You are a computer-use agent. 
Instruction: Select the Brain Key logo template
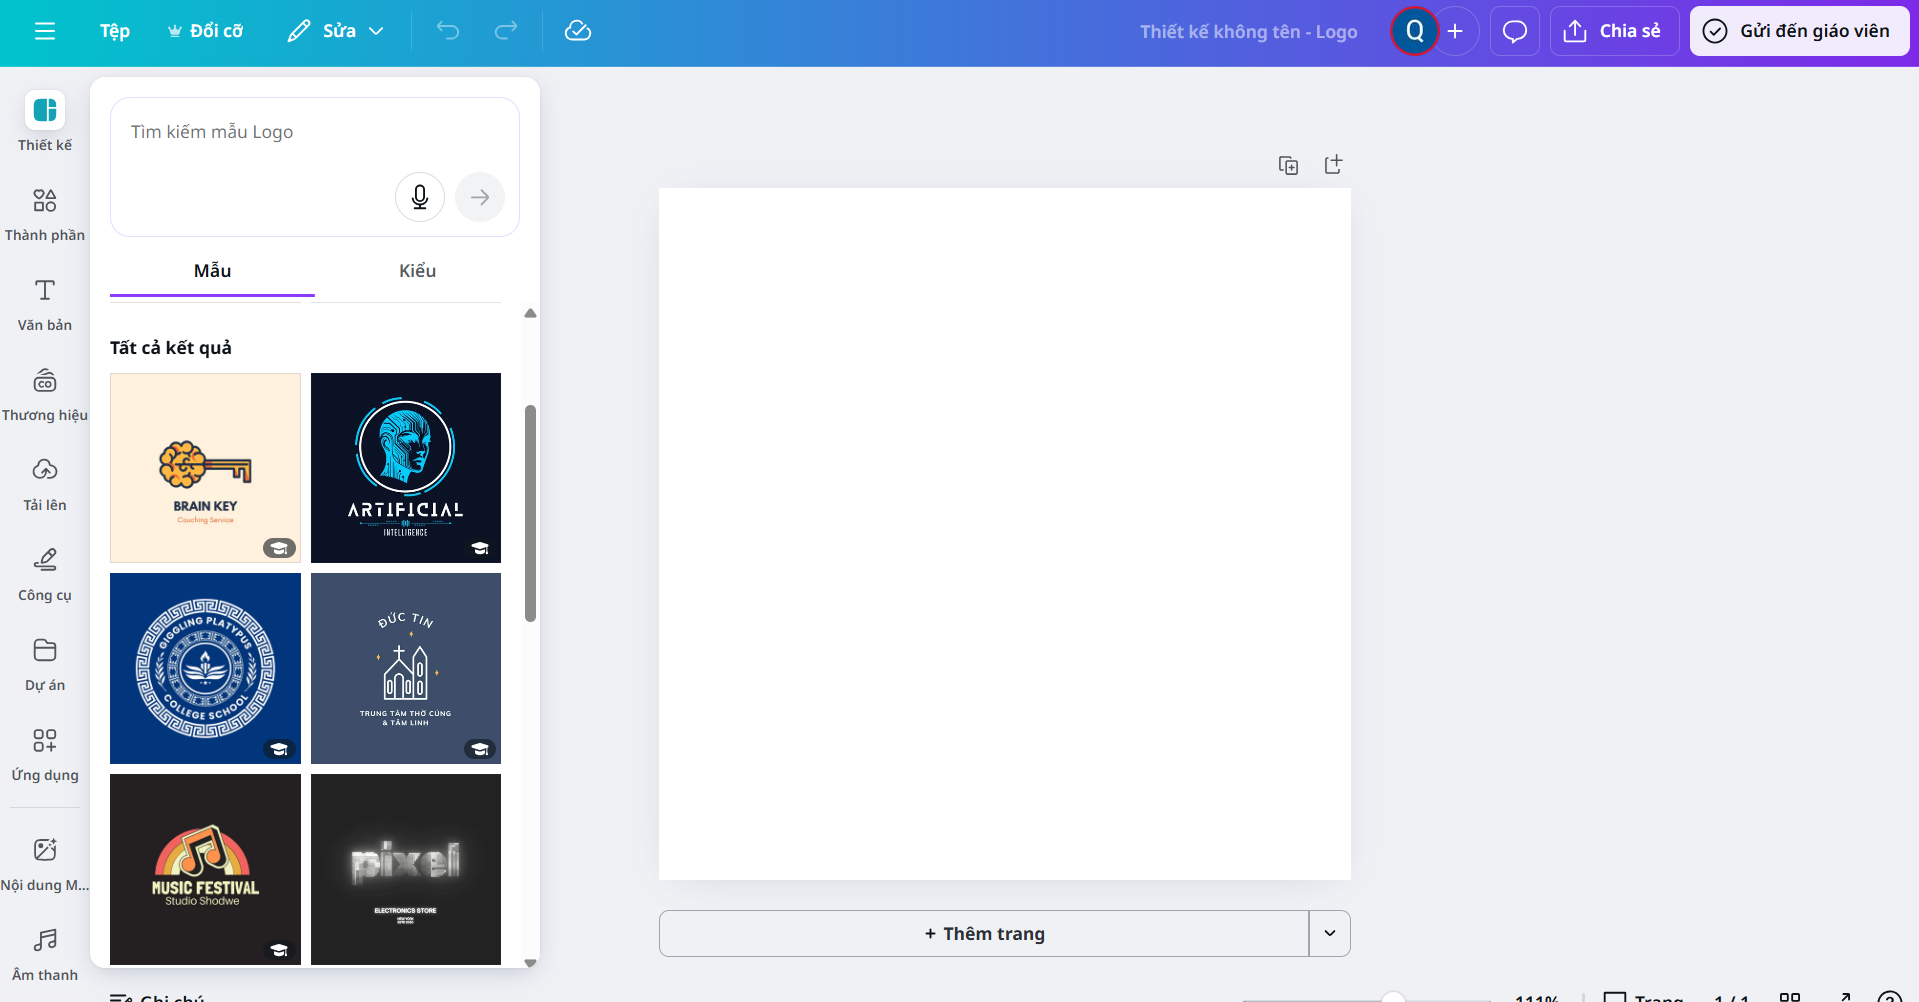click(x=205, y=468)
